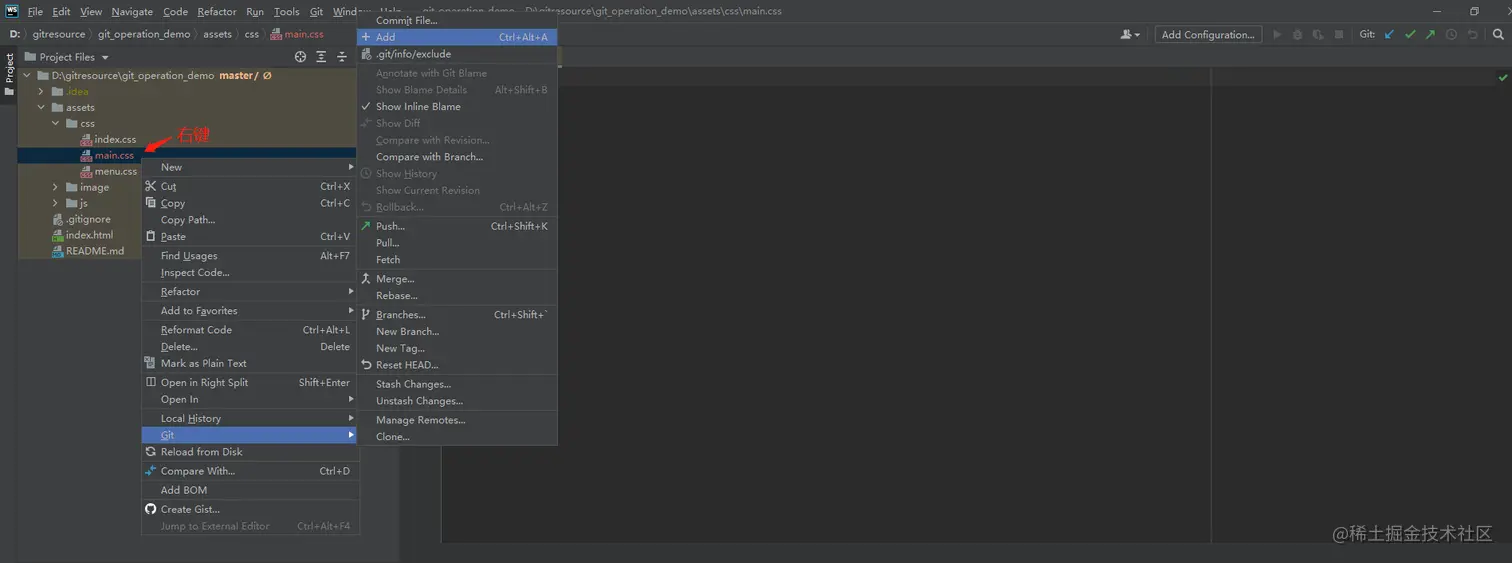Viewport: 1512px width, 563px height.
Task: Click the Git rollback icon in toolbar
Action: [x=1472, y=34]
